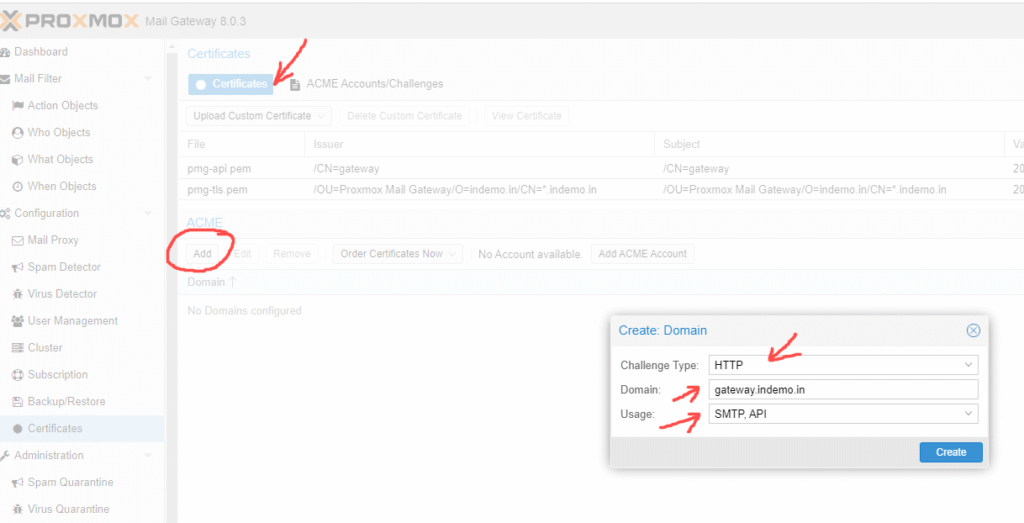Collapse the Administration section

148,456
